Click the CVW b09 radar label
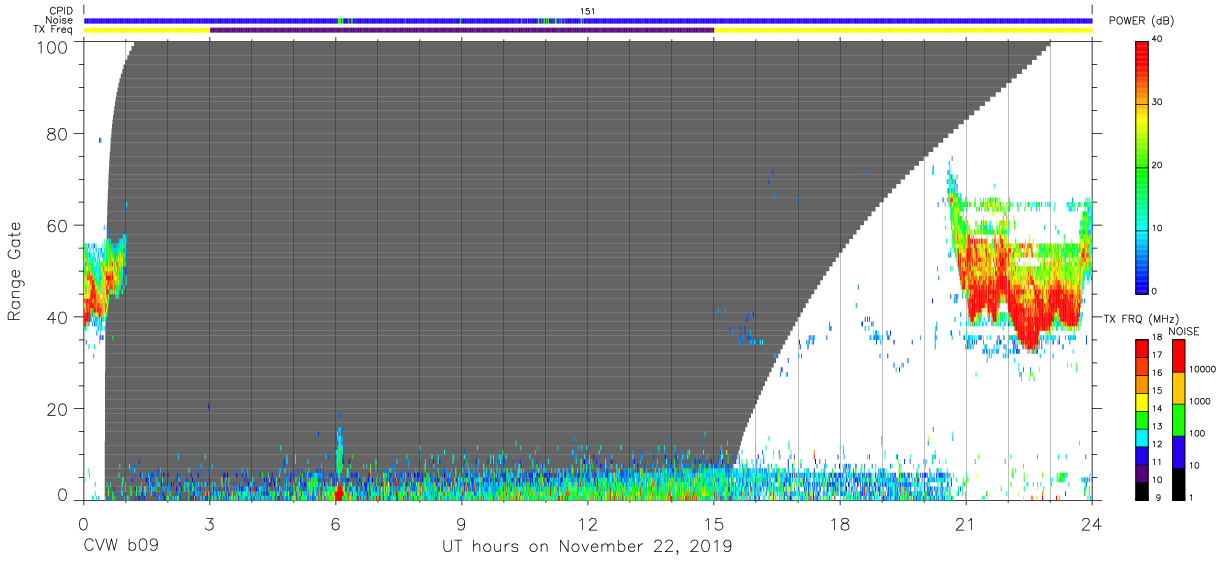This screenshot has width=1228, height=567. coord(122,547)
